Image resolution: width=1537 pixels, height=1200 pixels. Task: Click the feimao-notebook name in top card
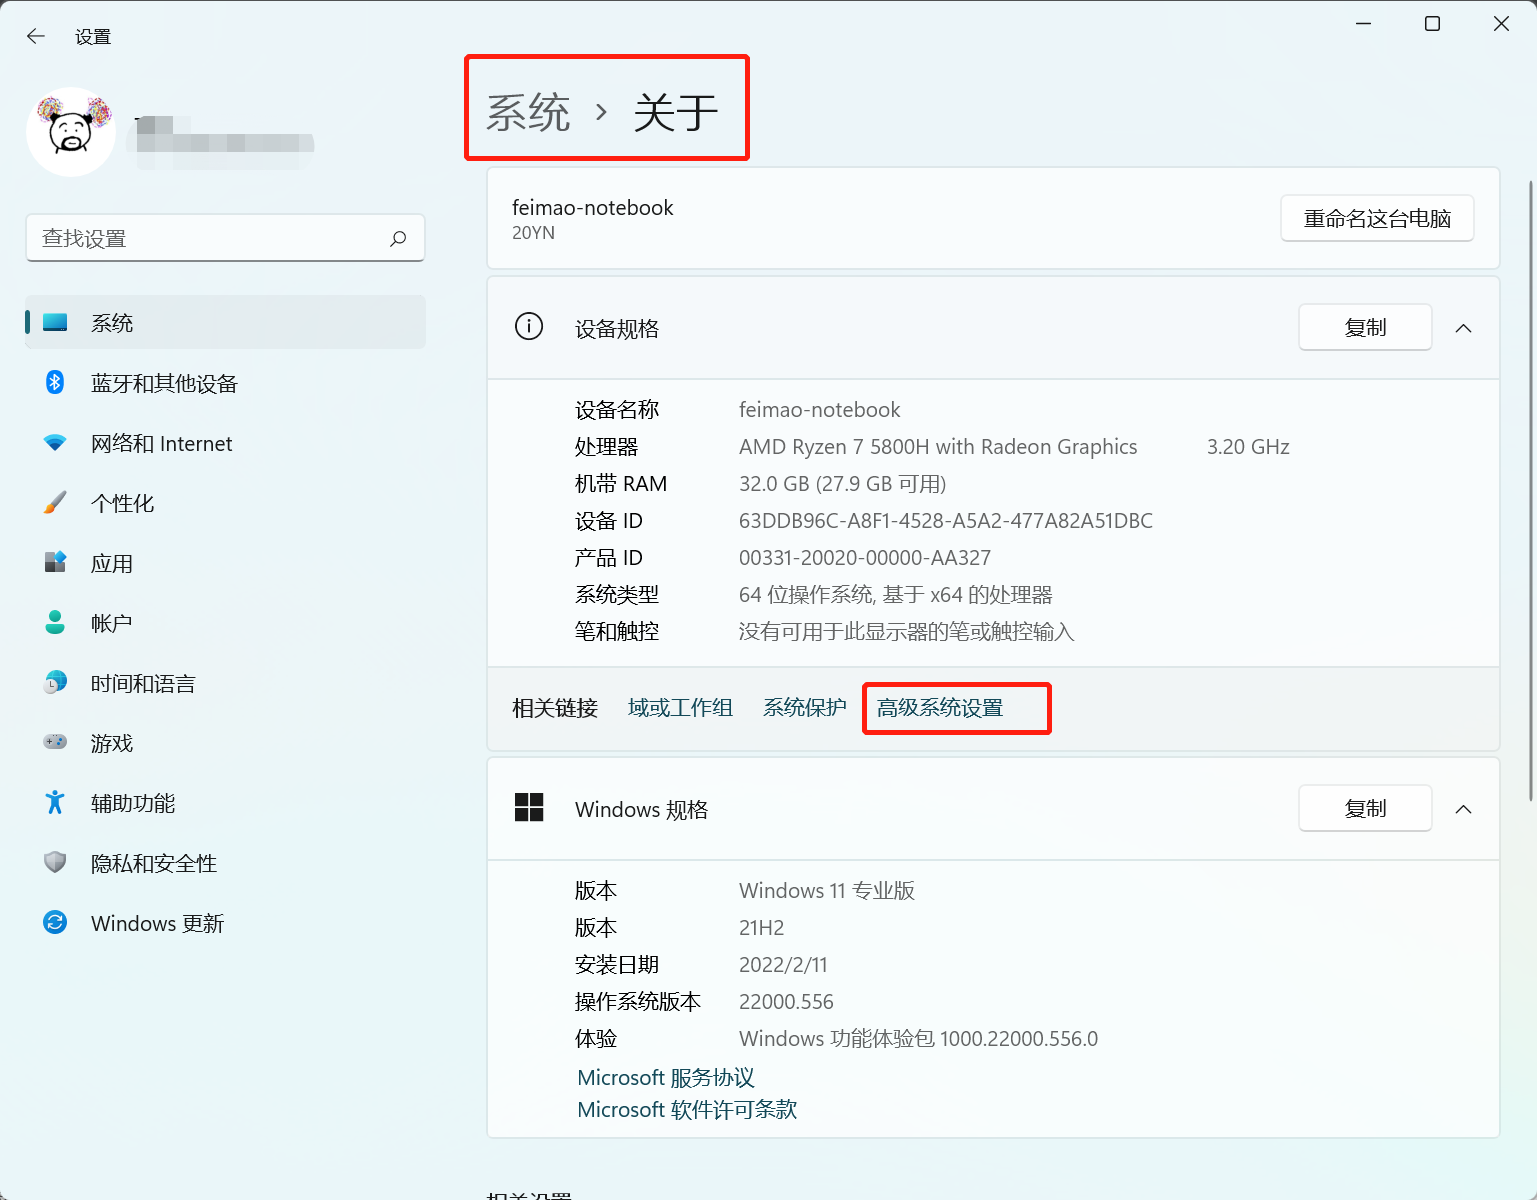pyautogui.click(x=593, y=207)
